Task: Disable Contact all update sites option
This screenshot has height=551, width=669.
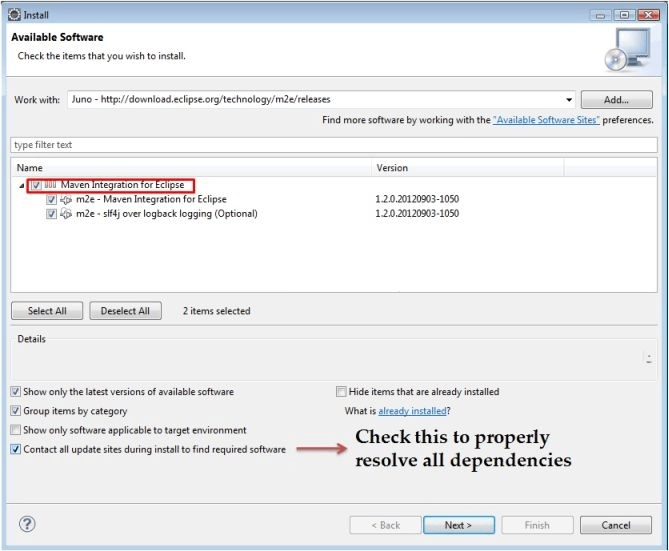Action: tap(15, 449)
